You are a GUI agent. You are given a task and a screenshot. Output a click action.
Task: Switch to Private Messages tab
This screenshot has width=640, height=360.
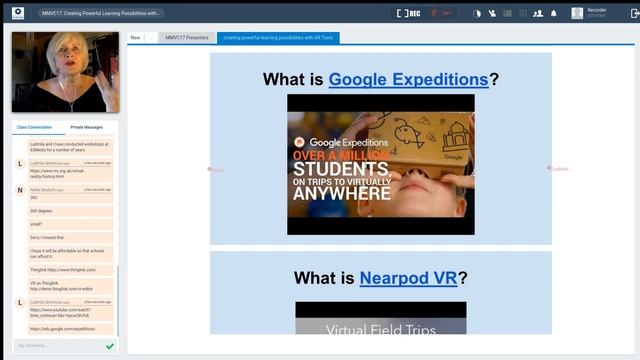point(87,127)
